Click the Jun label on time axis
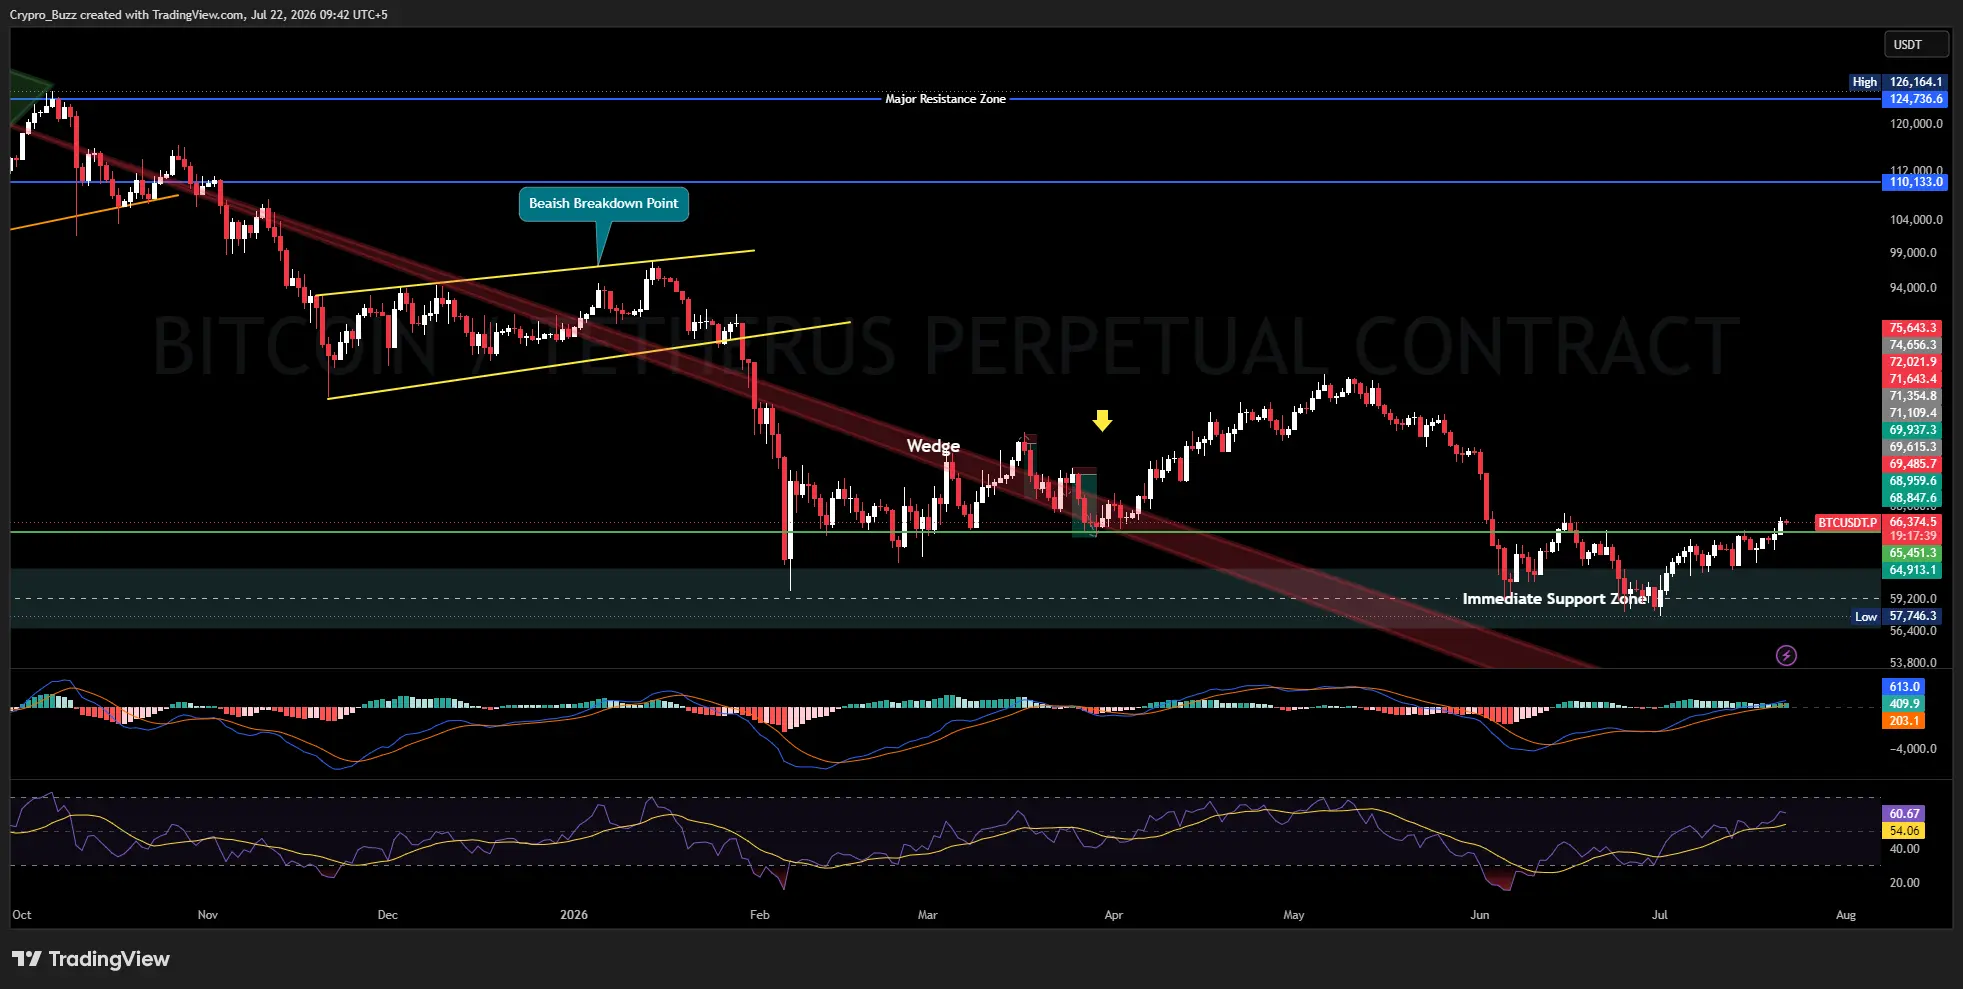 coord(1480,915)
